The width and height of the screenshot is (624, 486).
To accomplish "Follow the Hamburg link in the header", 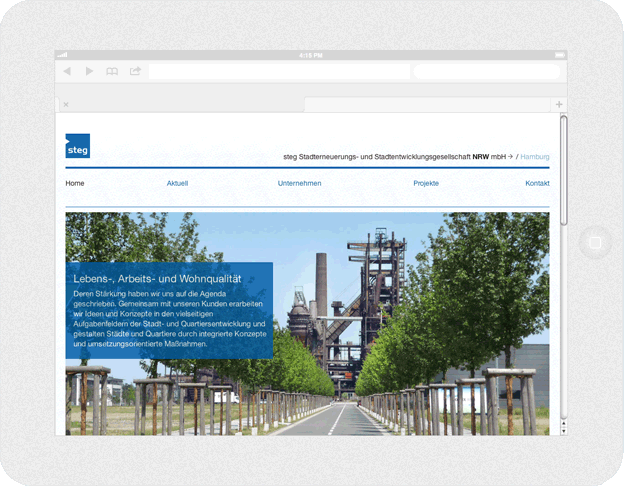I will tap(535, 157).
